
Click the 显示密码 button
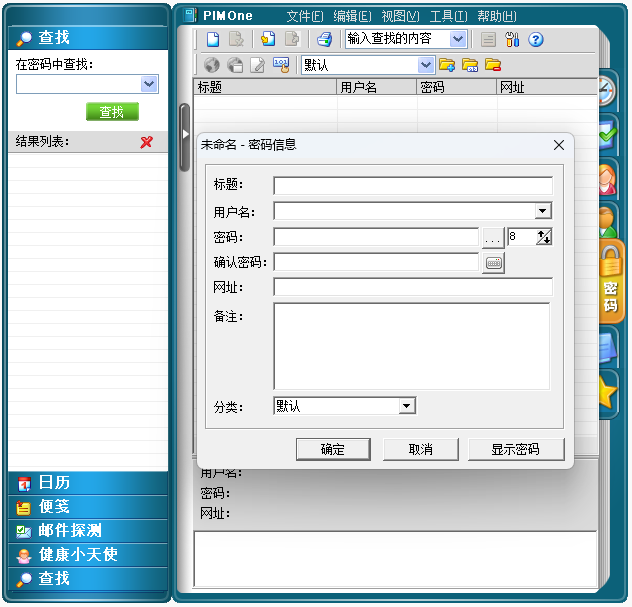516,449
